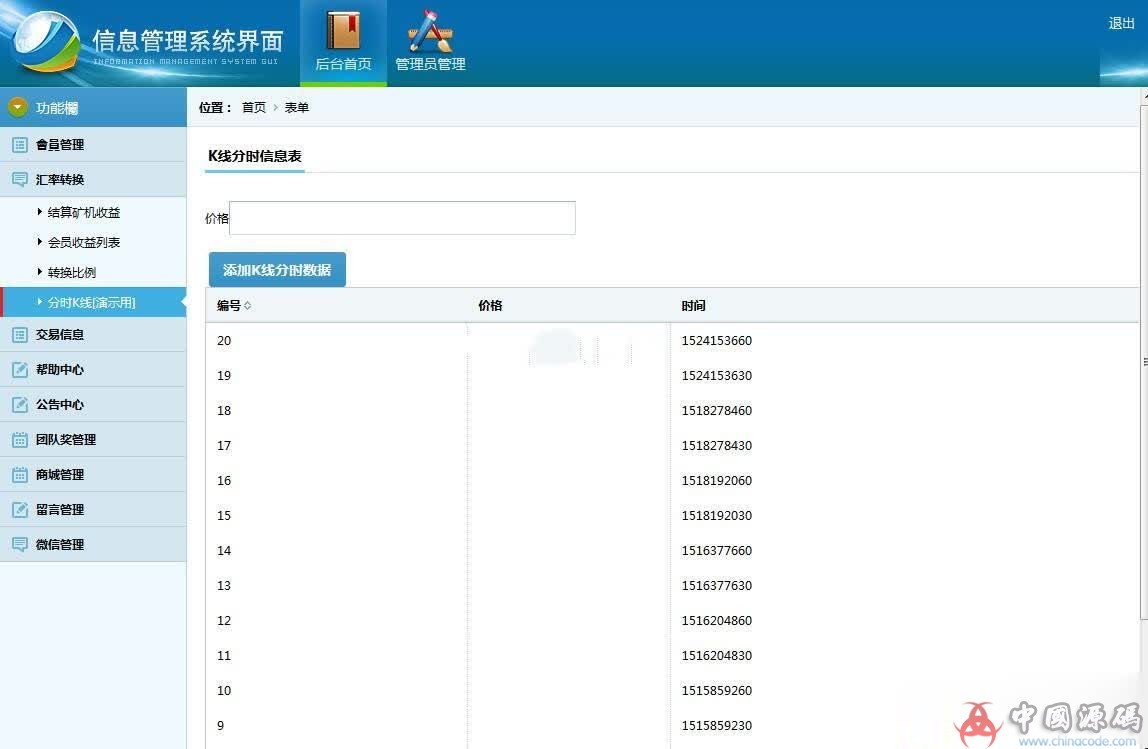Click inside the 价格 input field
1148x749 pixels.
pos(400,218)
